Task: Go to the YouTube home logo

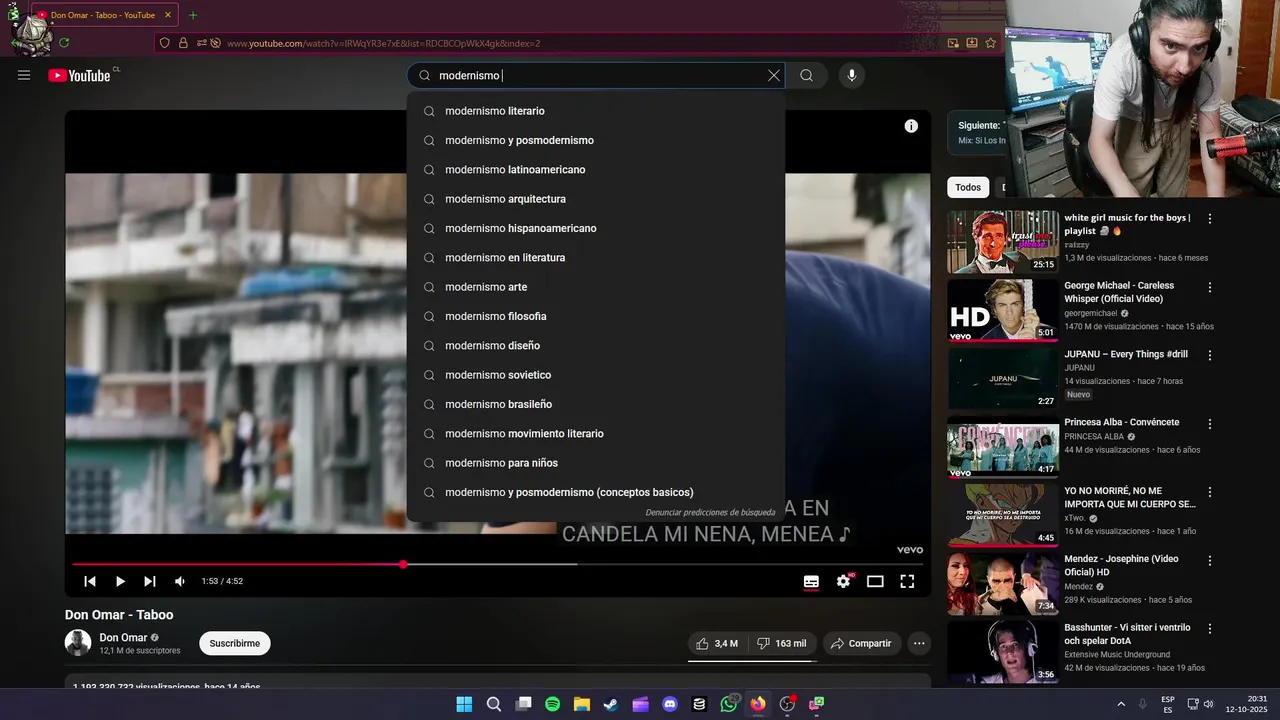Action: tap(80, 75)
